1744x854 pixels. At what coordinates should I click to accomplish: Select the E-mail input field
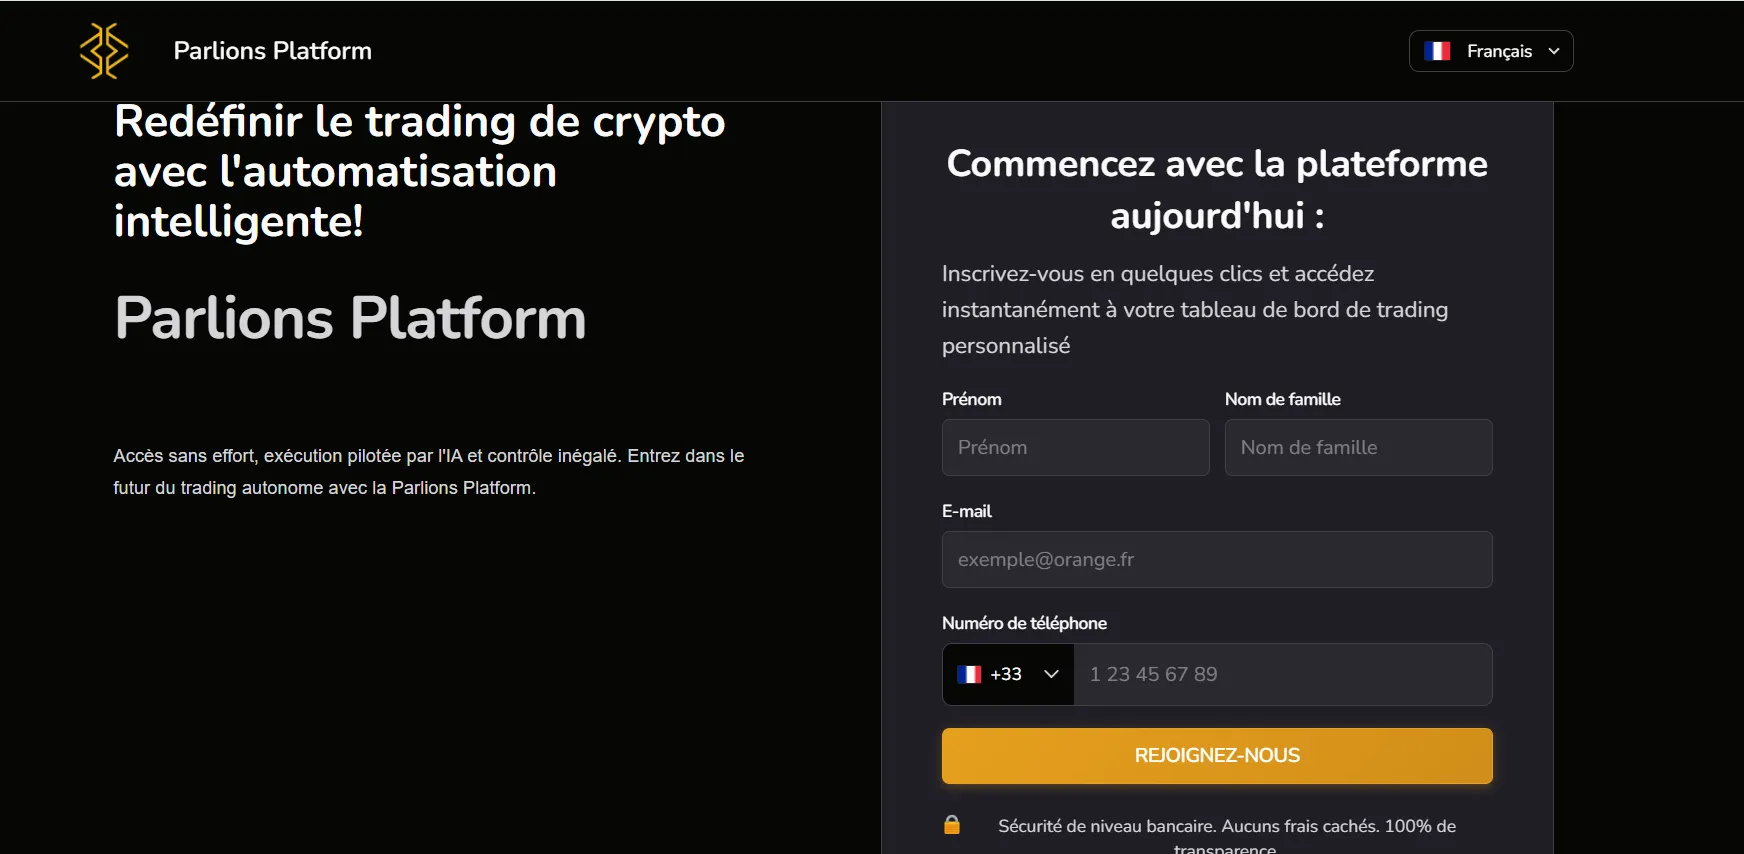coord(1216,559)
